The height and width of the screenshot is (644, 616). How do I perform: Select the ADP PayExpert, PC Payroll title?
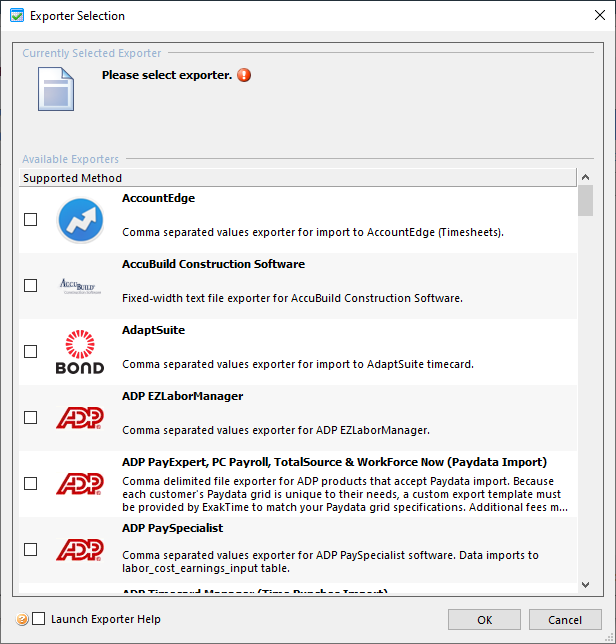pyautogui.click(x=334, y=462)
